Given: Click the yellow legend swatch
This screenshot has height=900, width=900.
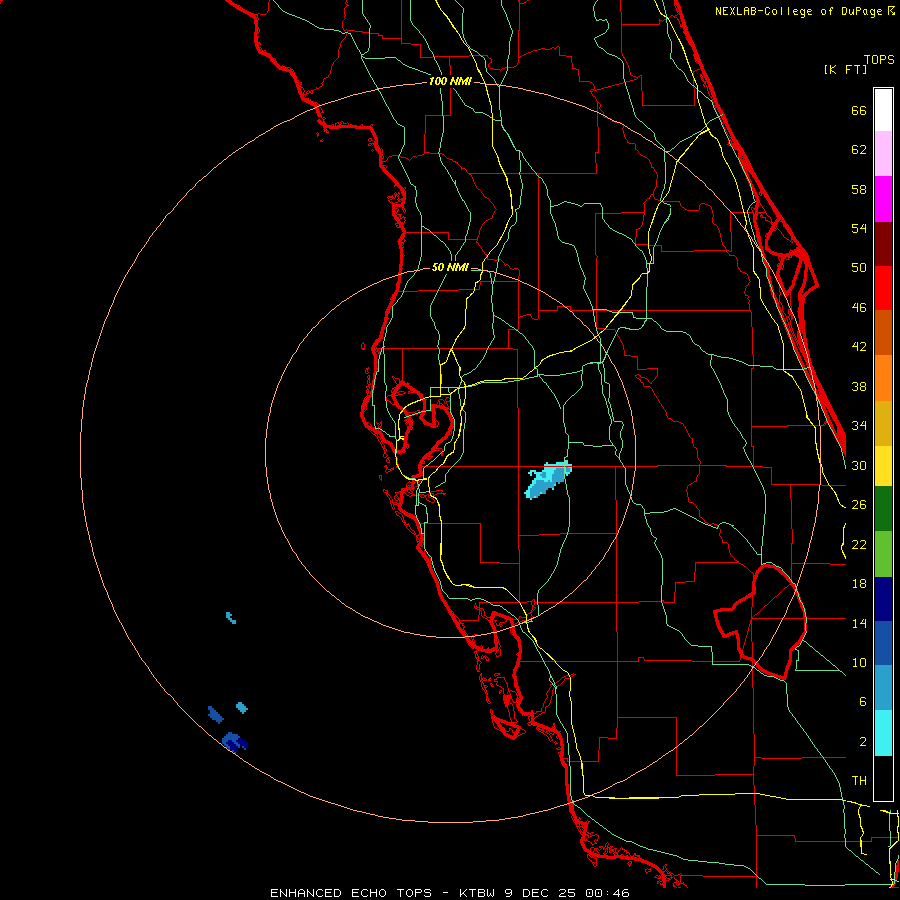Looking at the screenshot, I should 883,466.
